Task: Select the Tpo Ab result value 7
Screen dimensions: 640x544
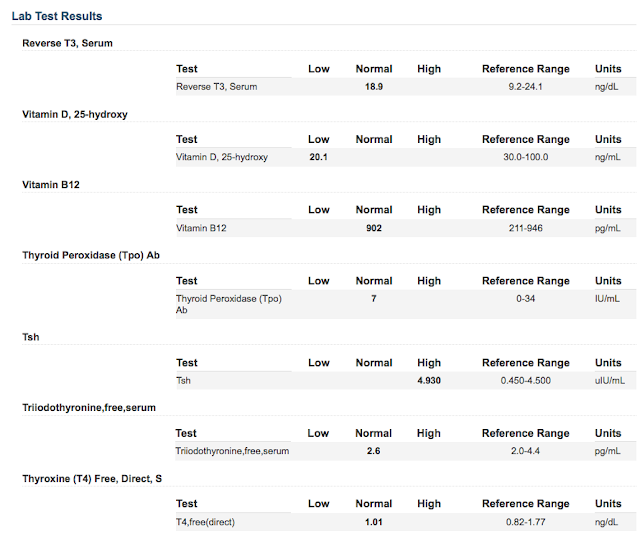Action: pos(373,299)
